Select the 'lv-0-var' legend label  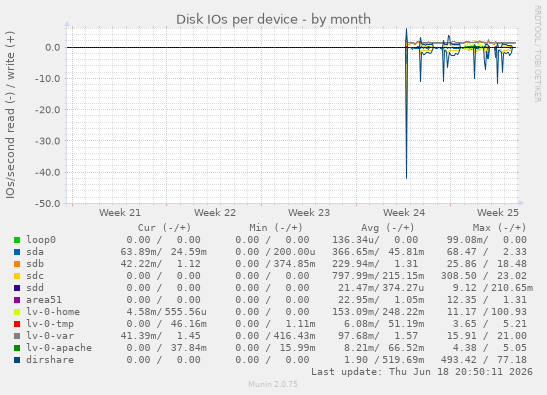[x=50, y=335]
